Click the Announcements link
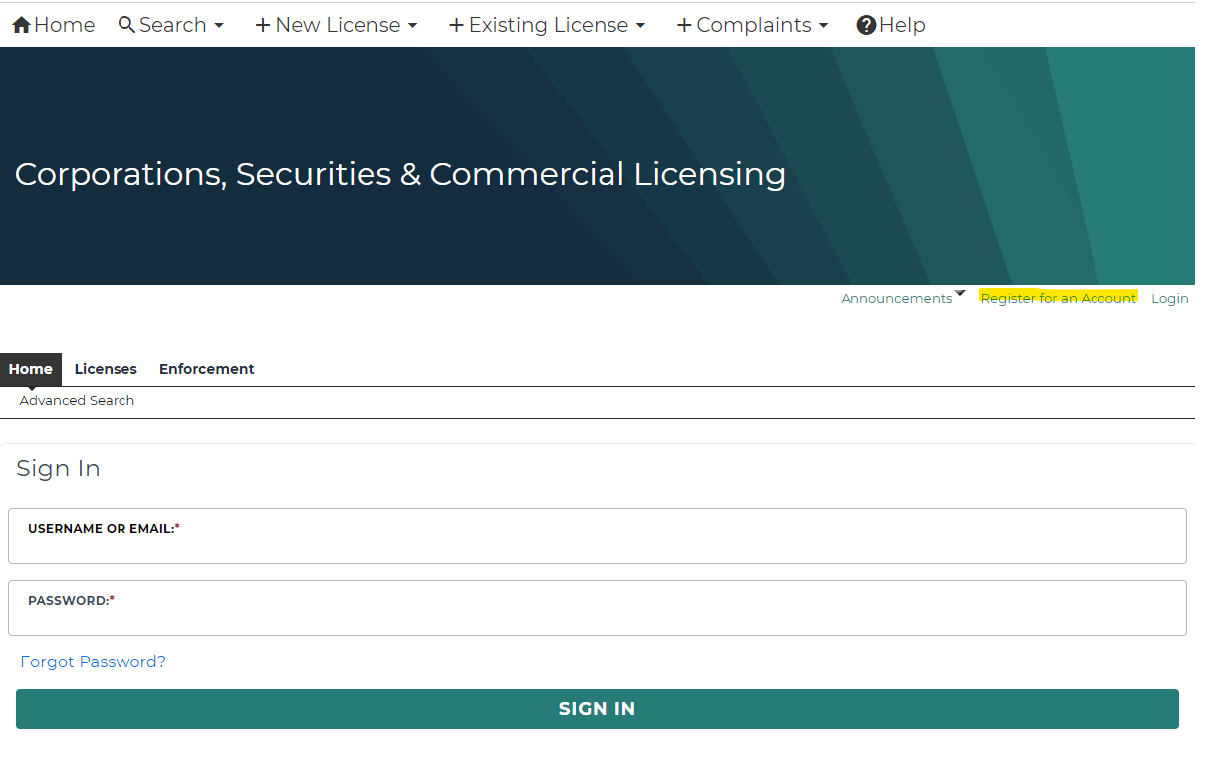 click(897, 298)
